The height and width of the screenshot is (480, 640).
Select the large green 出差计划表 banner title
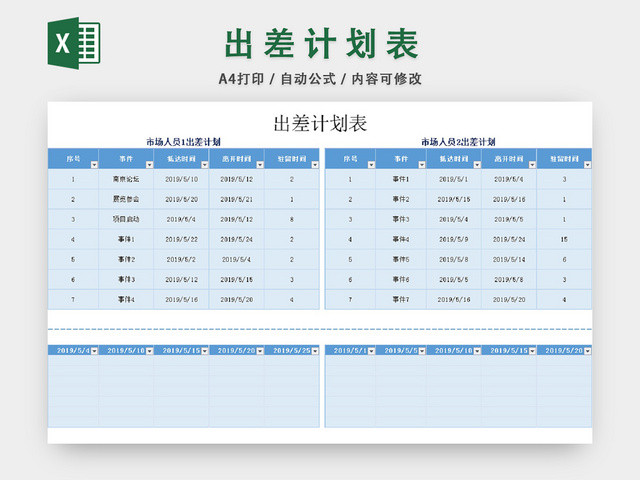point(322,44)
